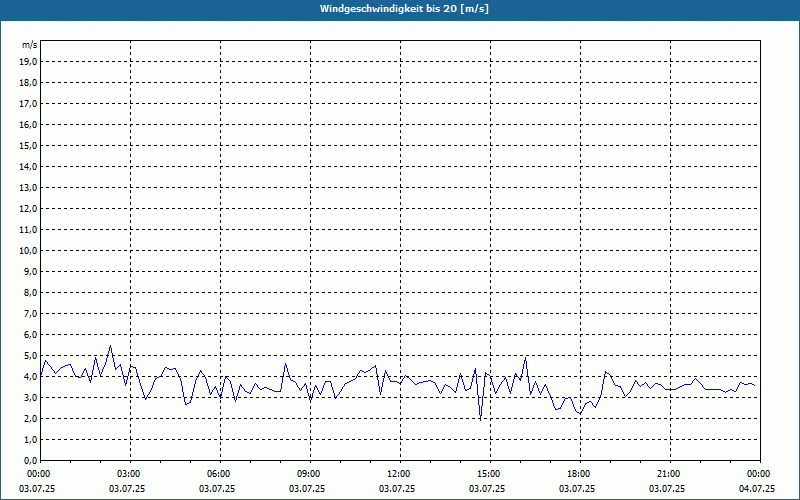Click the 'm/s' unit label
This screenshot has height=500, width=800.
[x=29, y=45]
